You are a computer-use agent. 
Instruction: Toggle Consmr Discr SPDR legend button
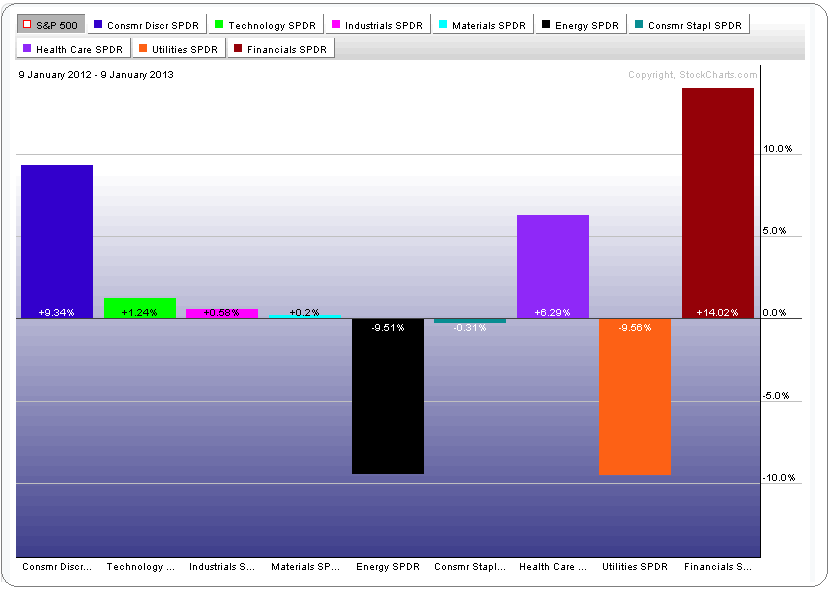click(x=146, y=24)
